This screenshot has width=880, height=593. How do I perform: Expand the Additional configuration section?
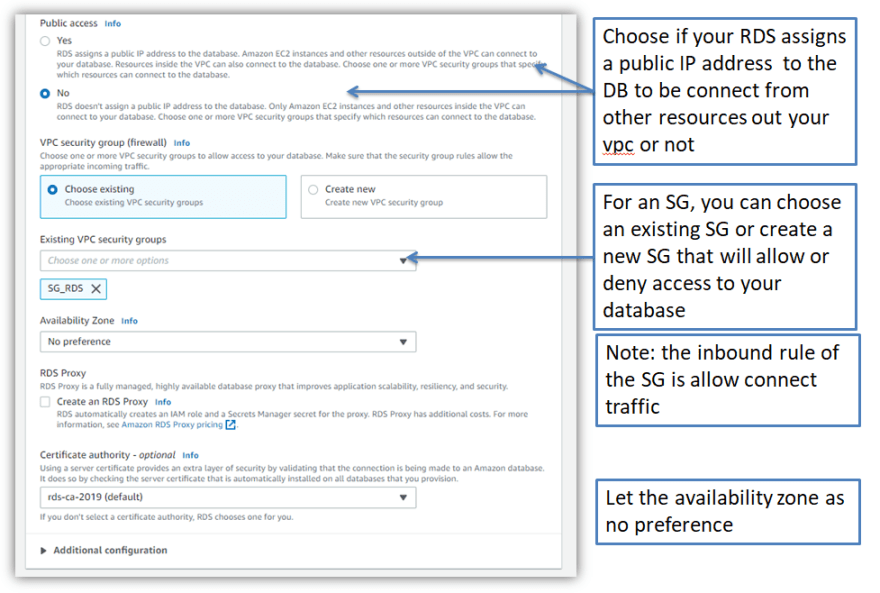103,550
